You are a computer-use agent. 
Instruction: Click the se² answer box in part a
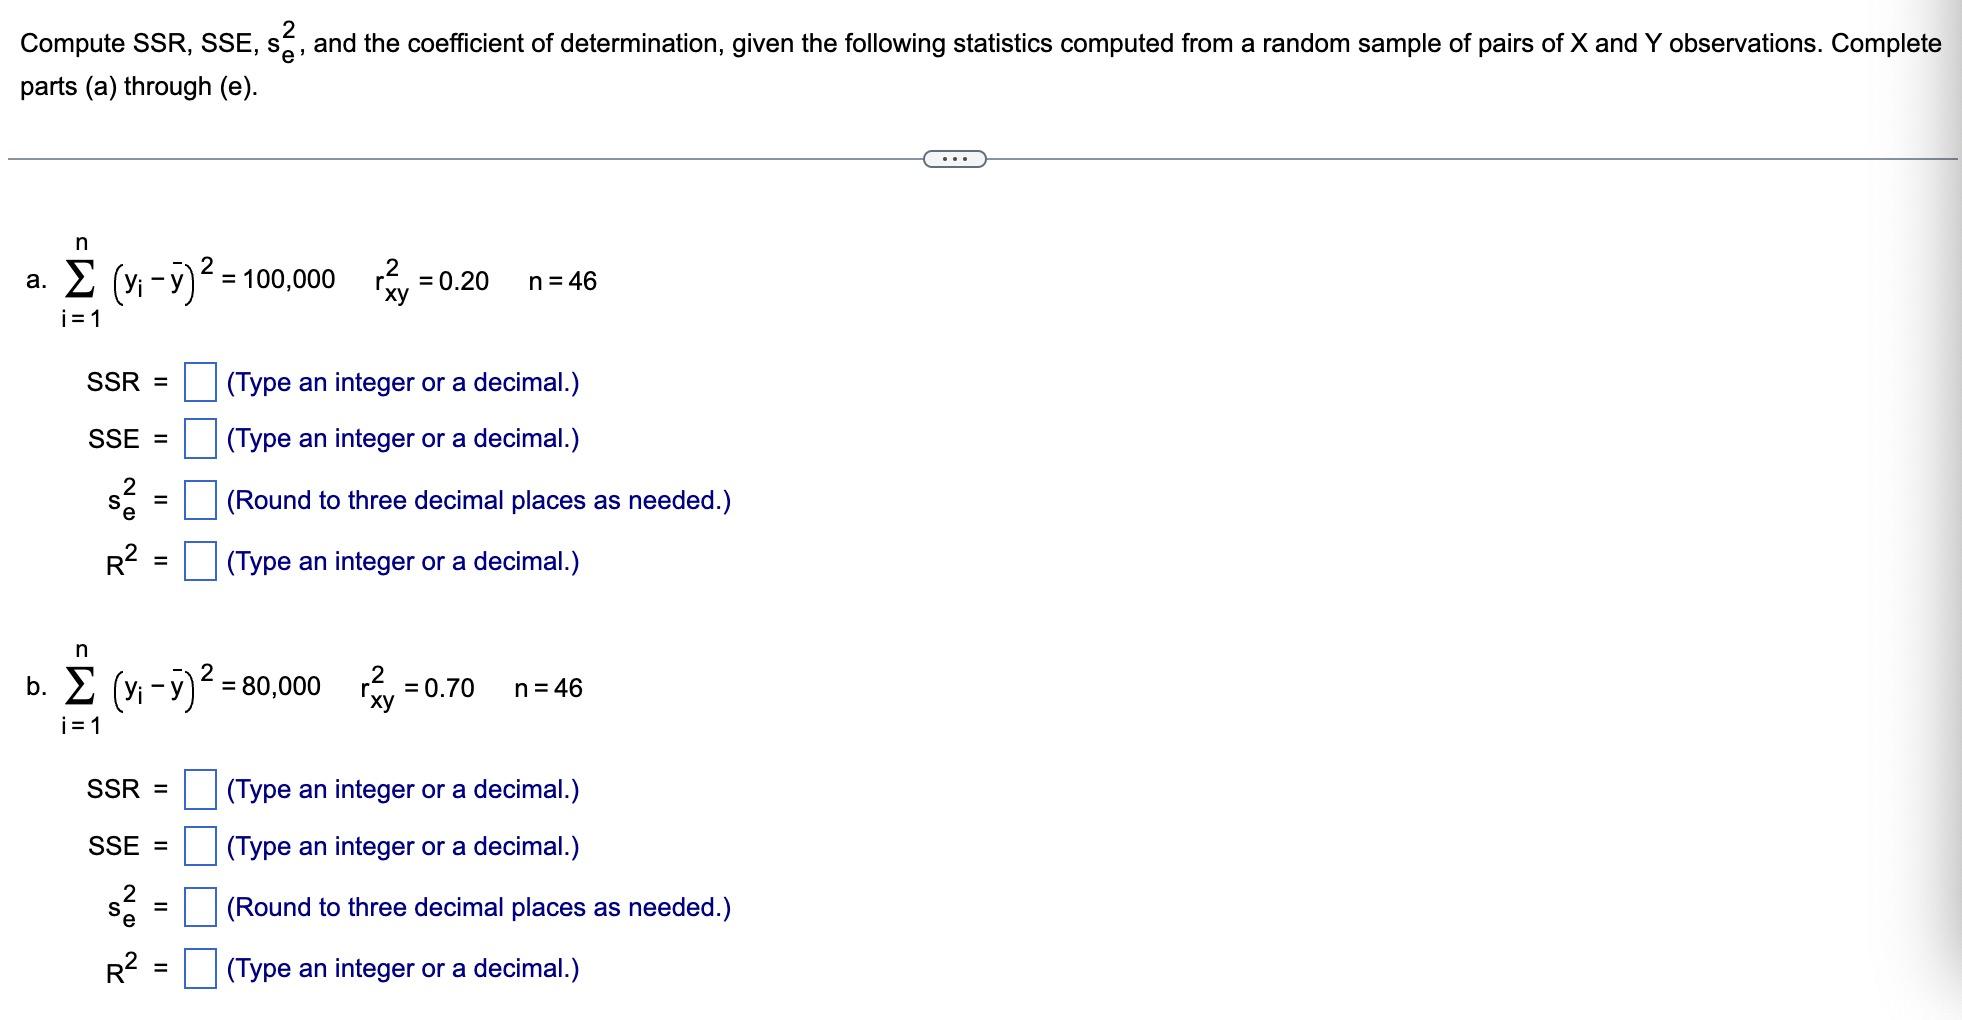[x=200, y=501]
